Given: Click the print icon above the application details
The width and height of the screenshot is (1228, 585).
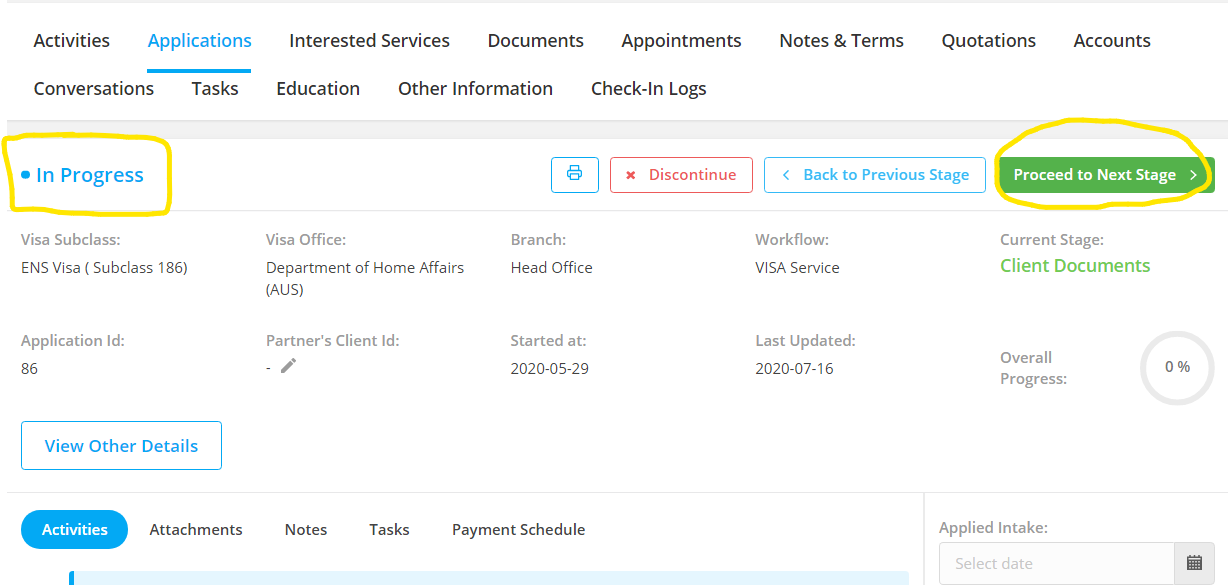Looking at the screenshot, I should (575, 174).
